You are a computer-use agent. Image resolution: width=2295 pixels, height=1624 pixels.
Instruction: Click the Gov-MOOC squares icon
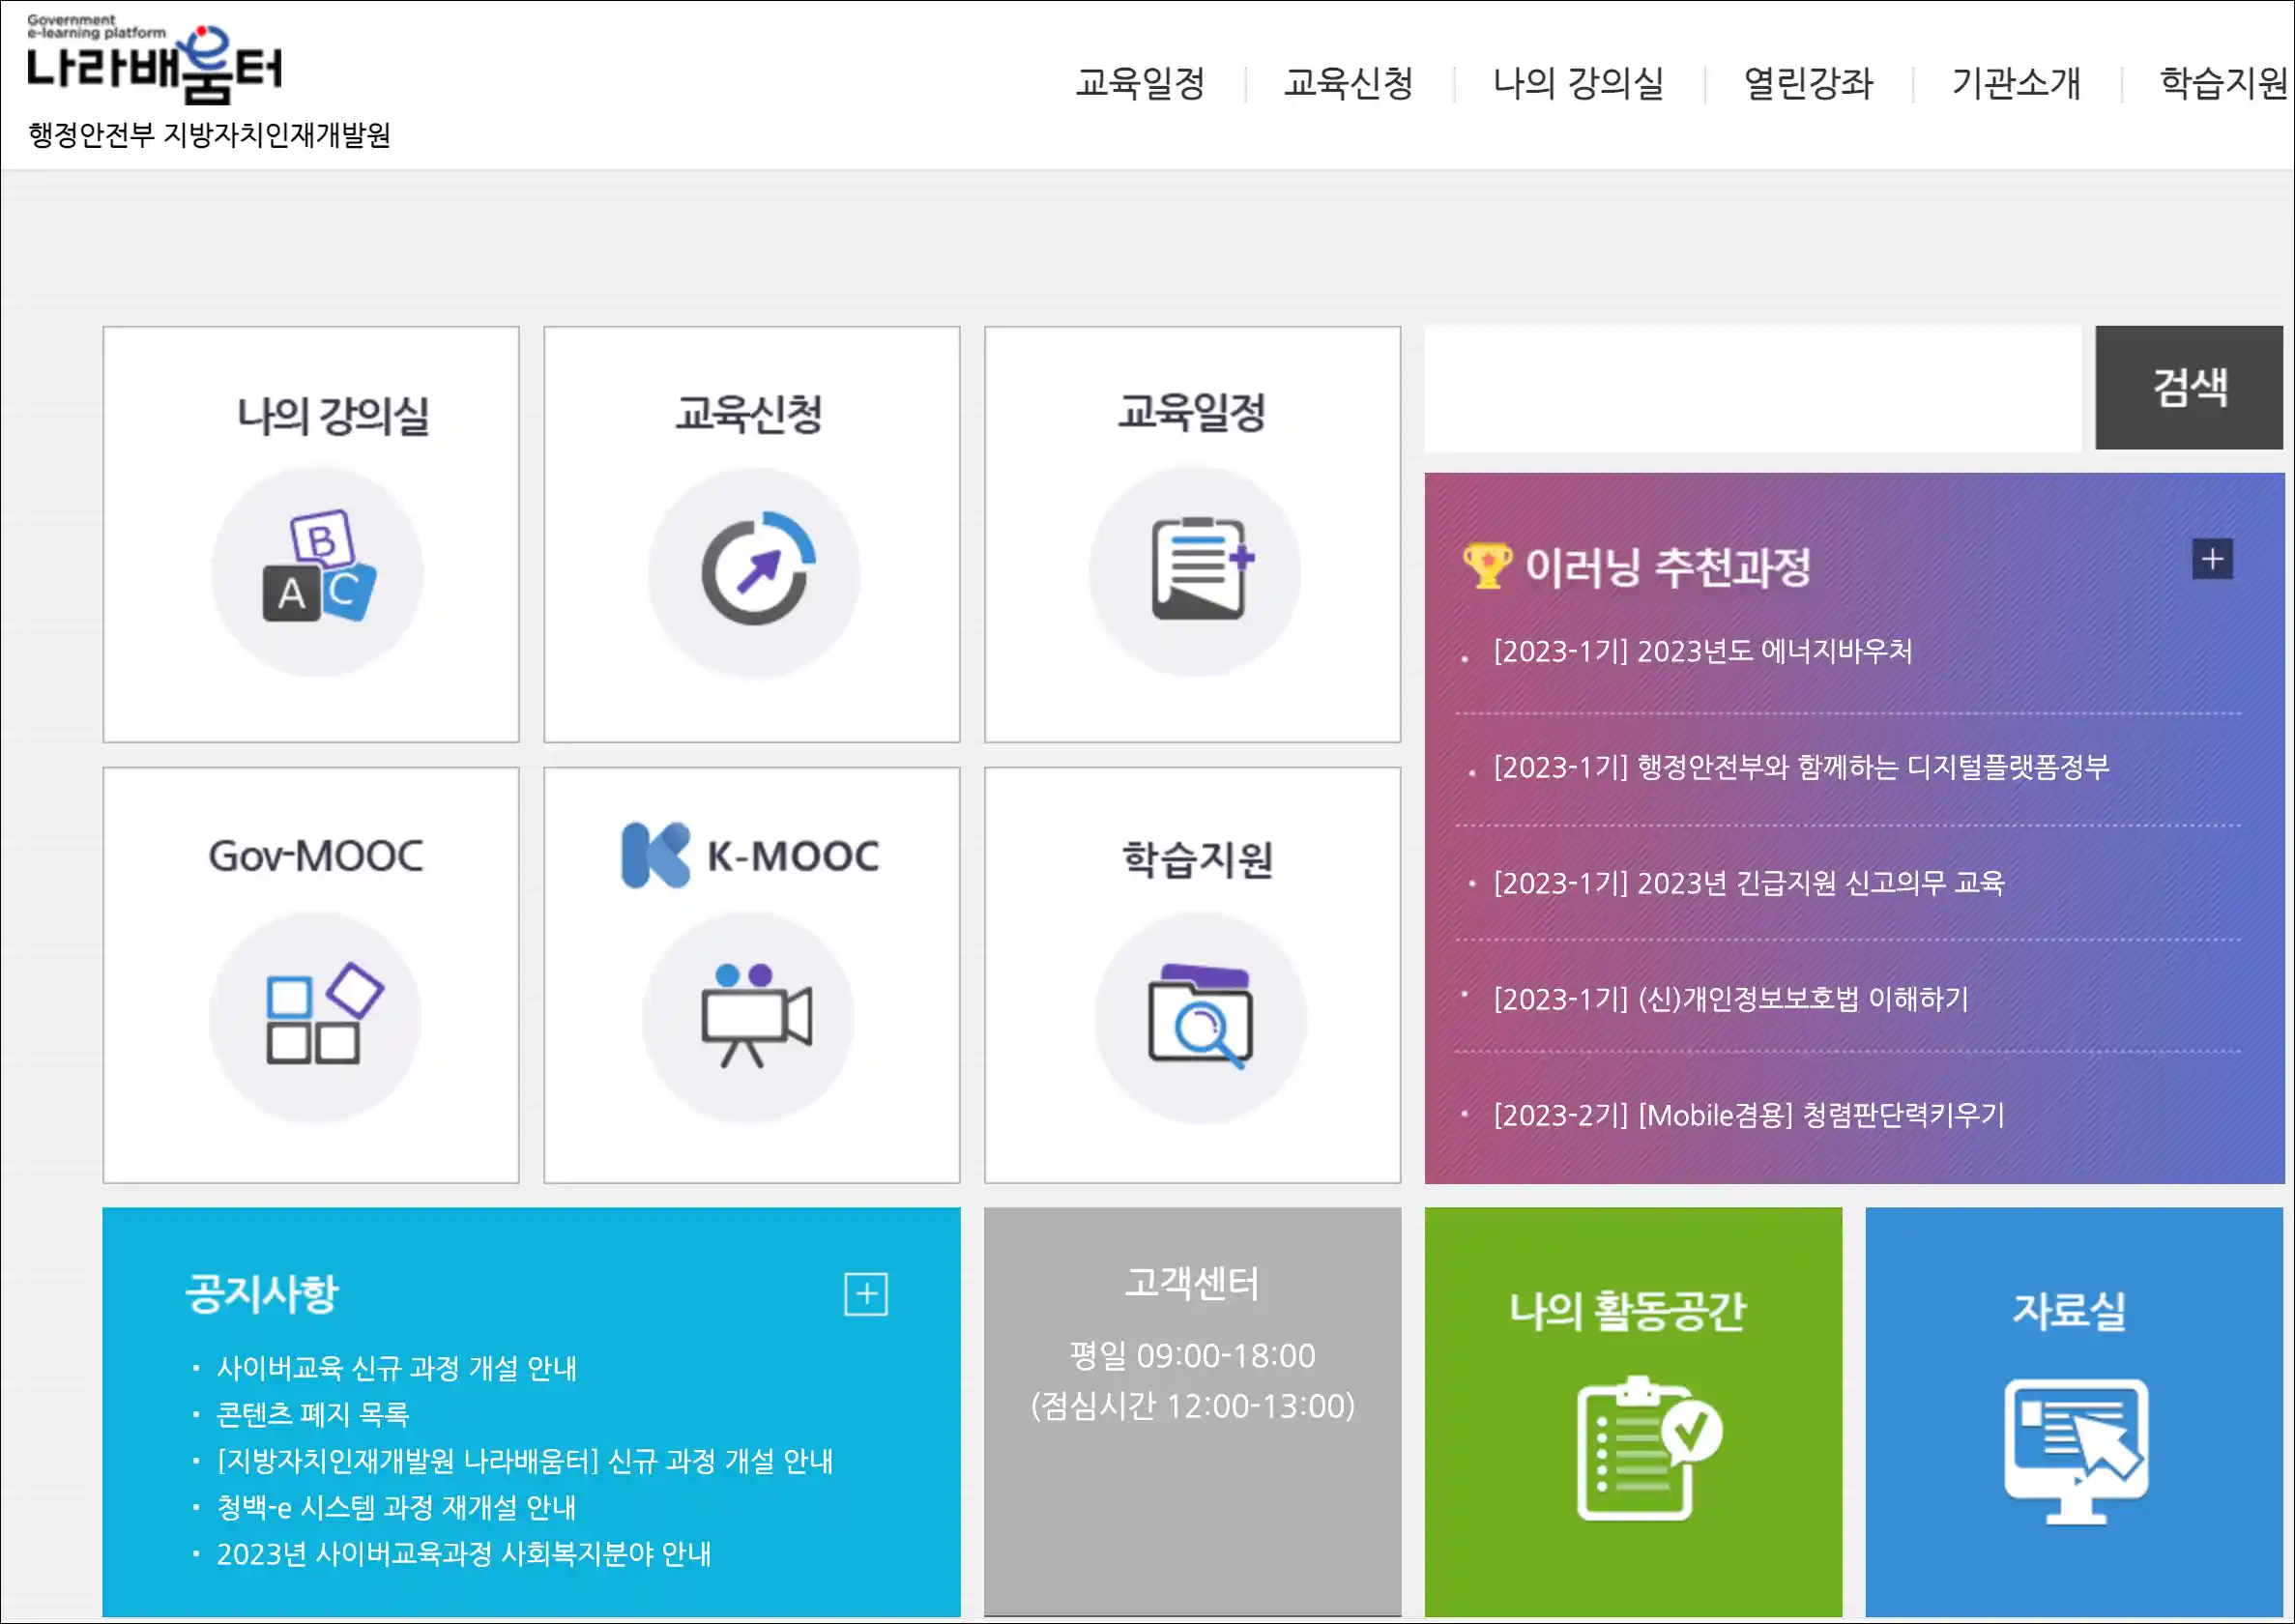(316, 1015)
